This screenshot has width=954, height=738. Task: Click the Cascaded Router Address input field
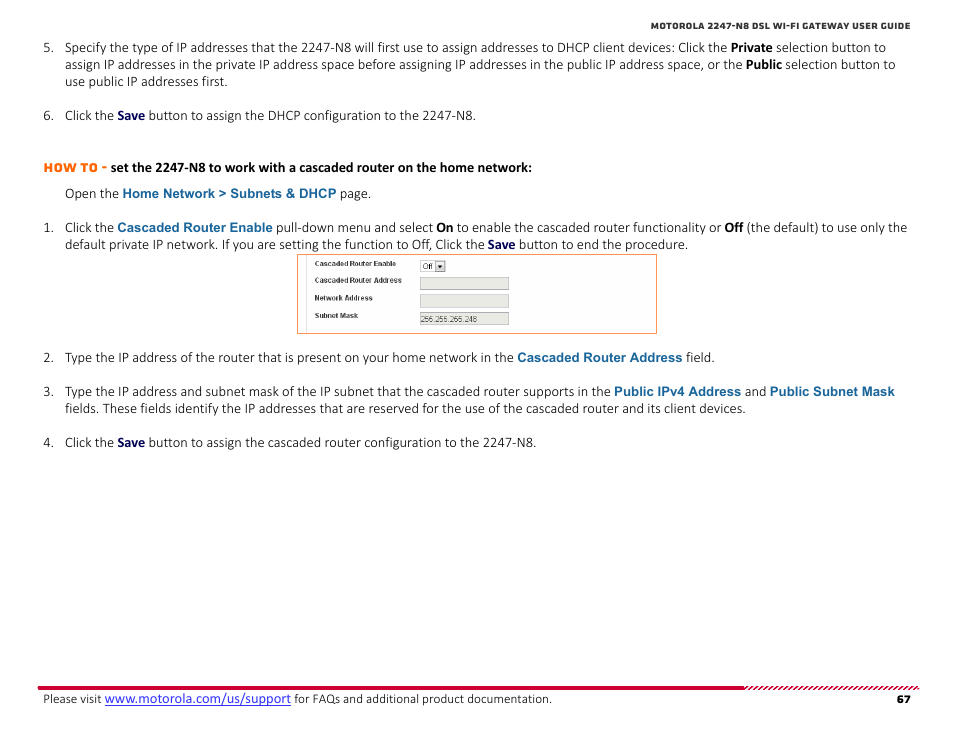[x=464, y=283]
